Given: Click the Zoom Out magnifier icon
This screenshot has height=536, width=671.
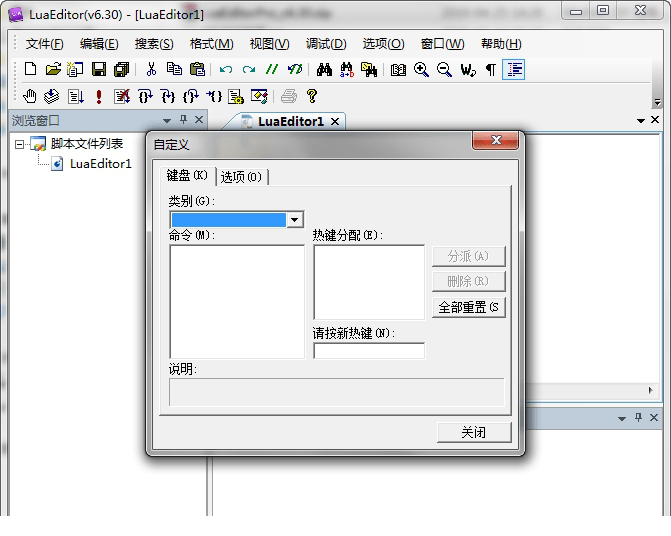Looking at the screenshot, I should [444, 69].
